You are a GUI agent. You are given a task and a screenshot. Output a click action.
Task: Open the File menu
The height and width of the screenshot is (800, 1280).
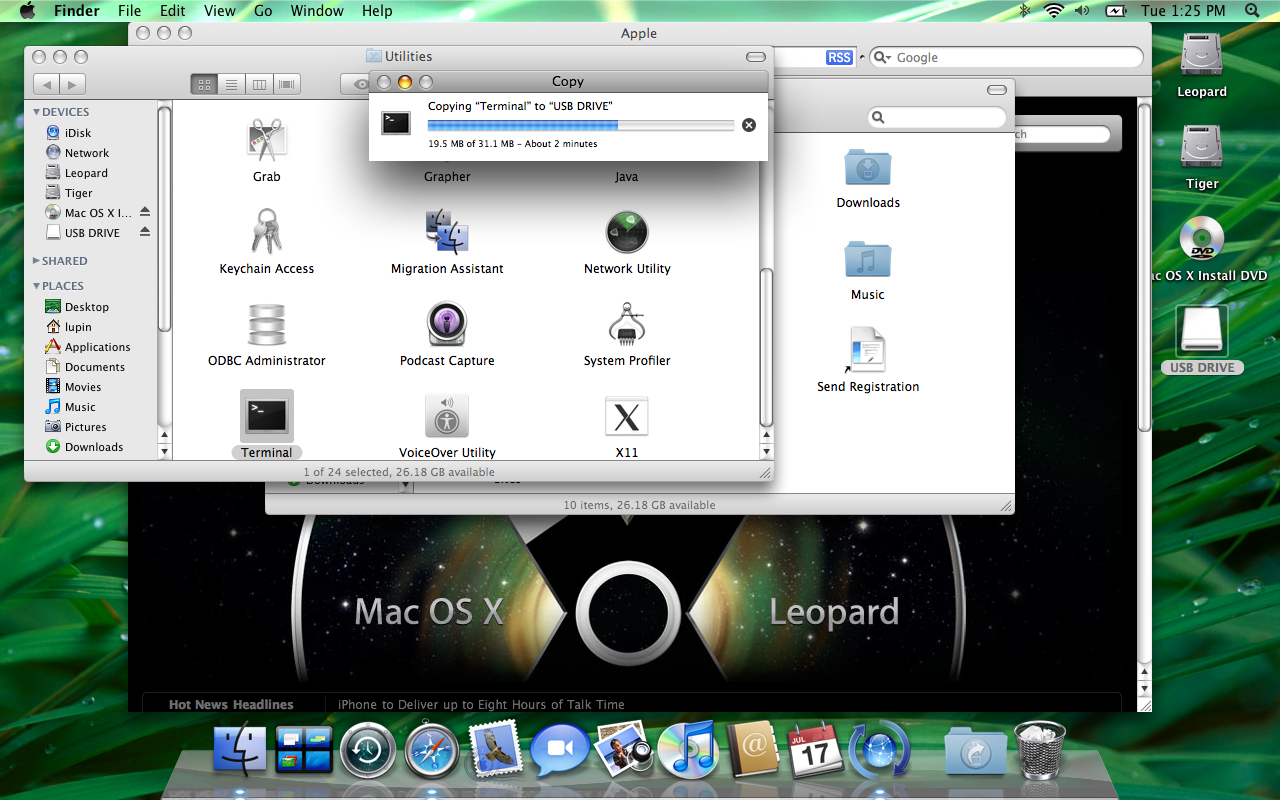point(129,11)
